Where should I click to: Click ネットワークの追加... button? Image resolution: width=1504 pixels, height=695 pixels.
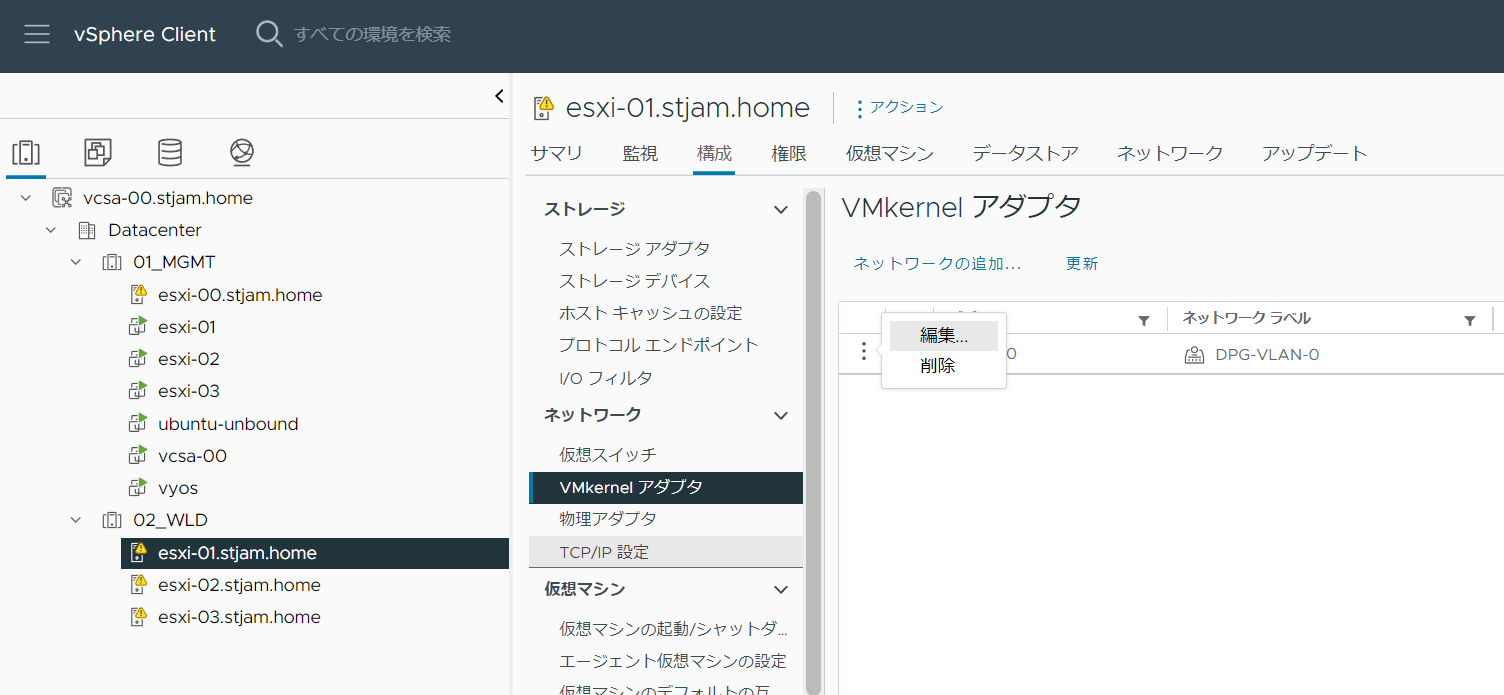pyautogui.click(x=937, y=263)
